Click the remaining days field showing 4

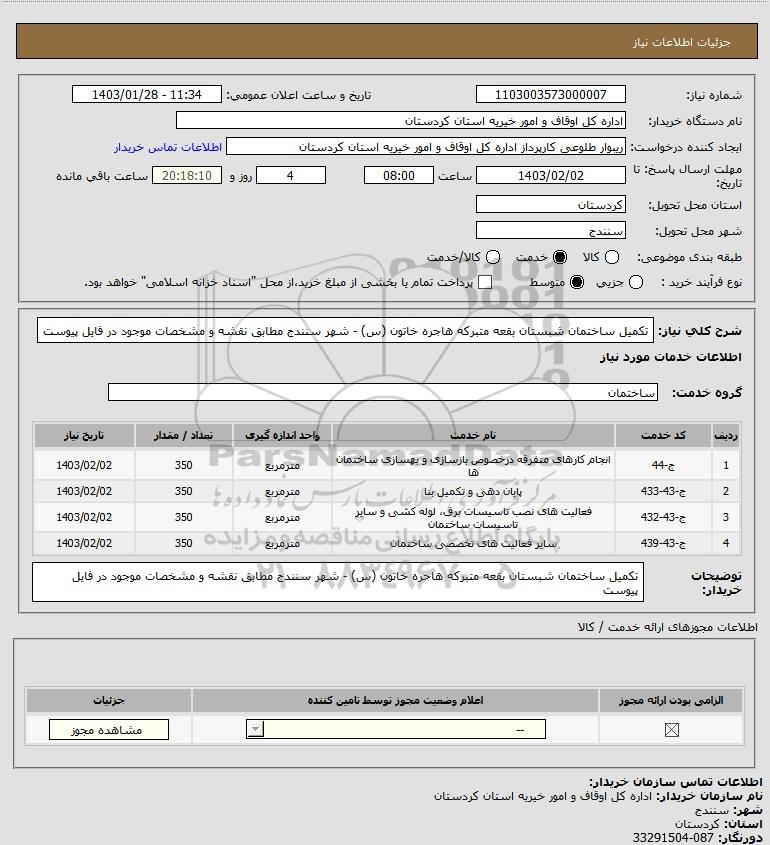click(290, 175)
